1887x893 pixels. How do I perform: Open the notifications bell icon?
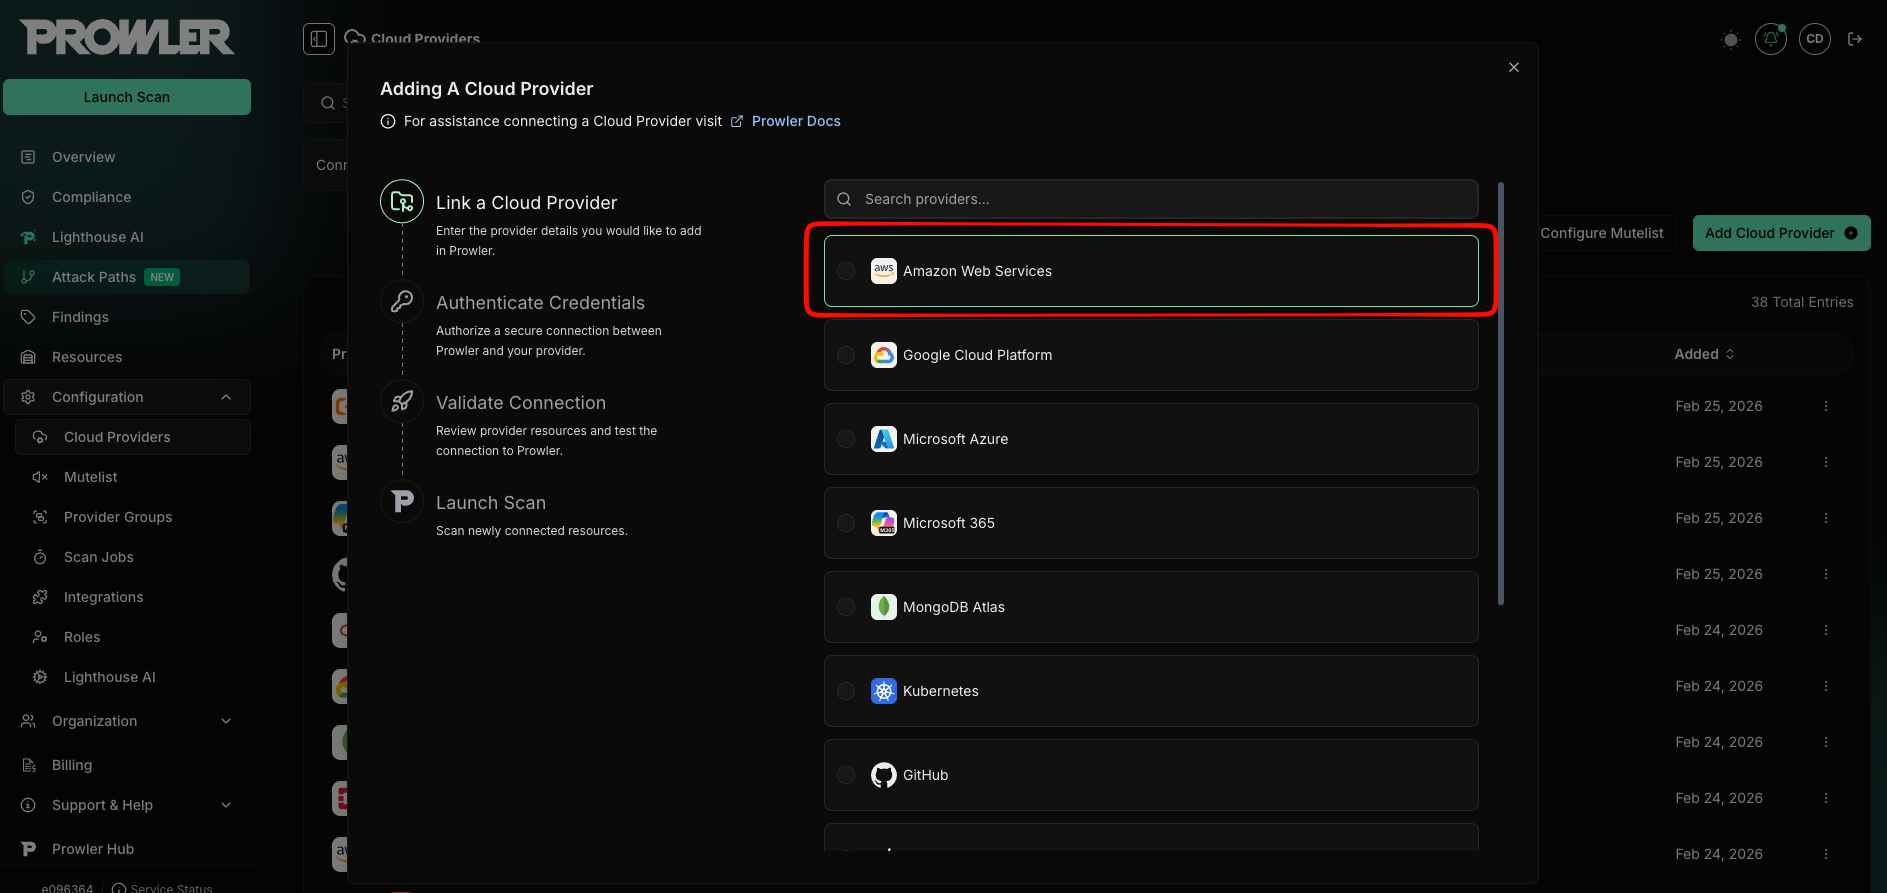1770,39
